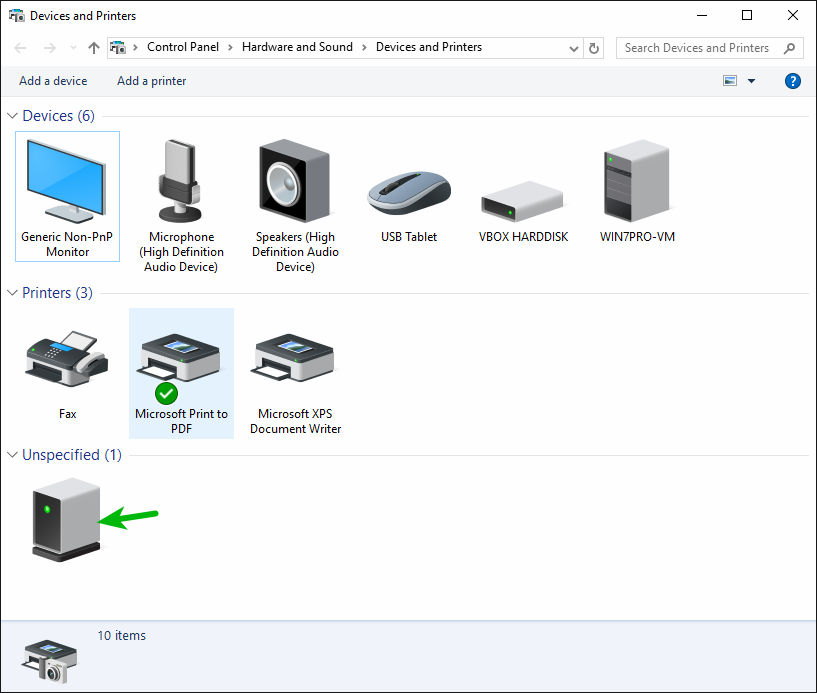Click the Devices (6) group heading
This screenshot has width=817, height=693.
(58, 116)
